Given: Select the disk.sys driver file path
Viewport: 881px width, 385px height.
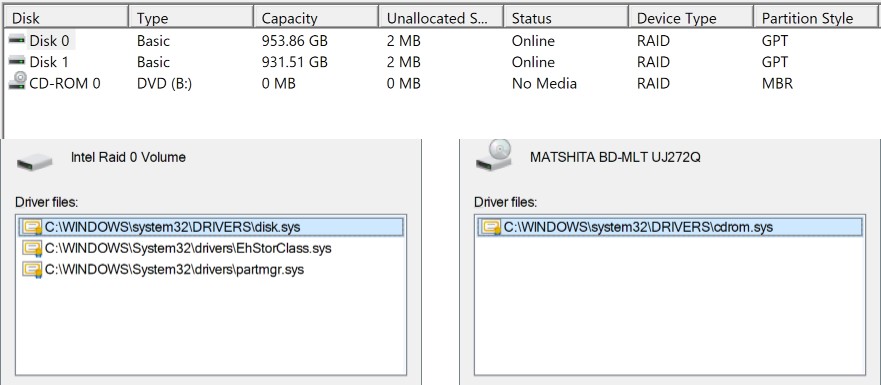Looking at the screenshot, I should [x=172, y=227].
